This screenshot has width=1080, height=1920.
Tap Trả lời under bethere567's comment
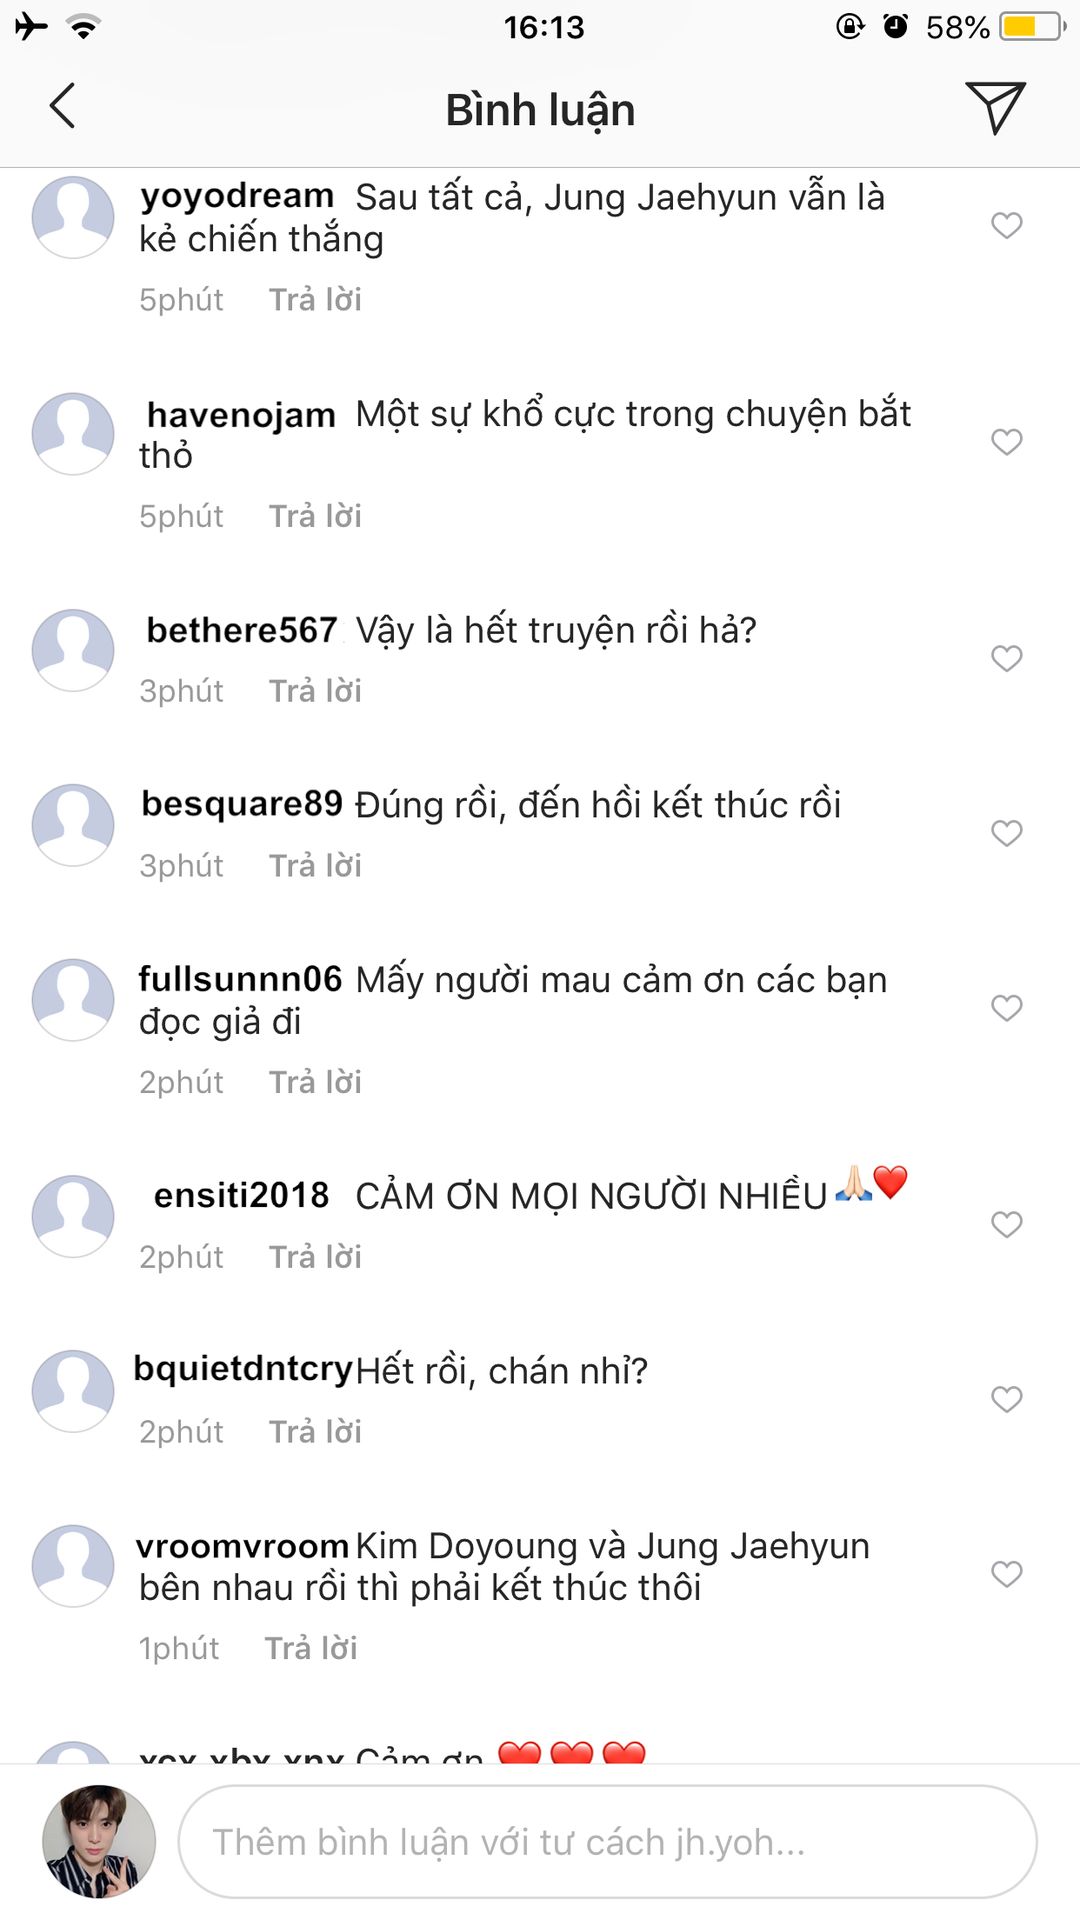315,691
